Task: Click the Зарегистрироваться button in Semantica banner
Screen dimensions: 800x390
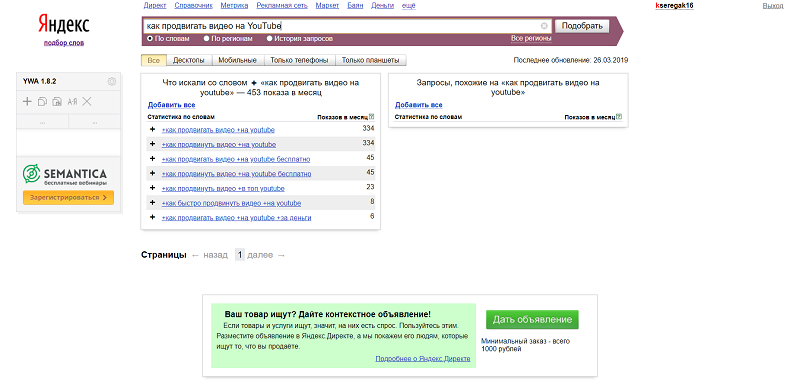Action: tap(68, 197)
